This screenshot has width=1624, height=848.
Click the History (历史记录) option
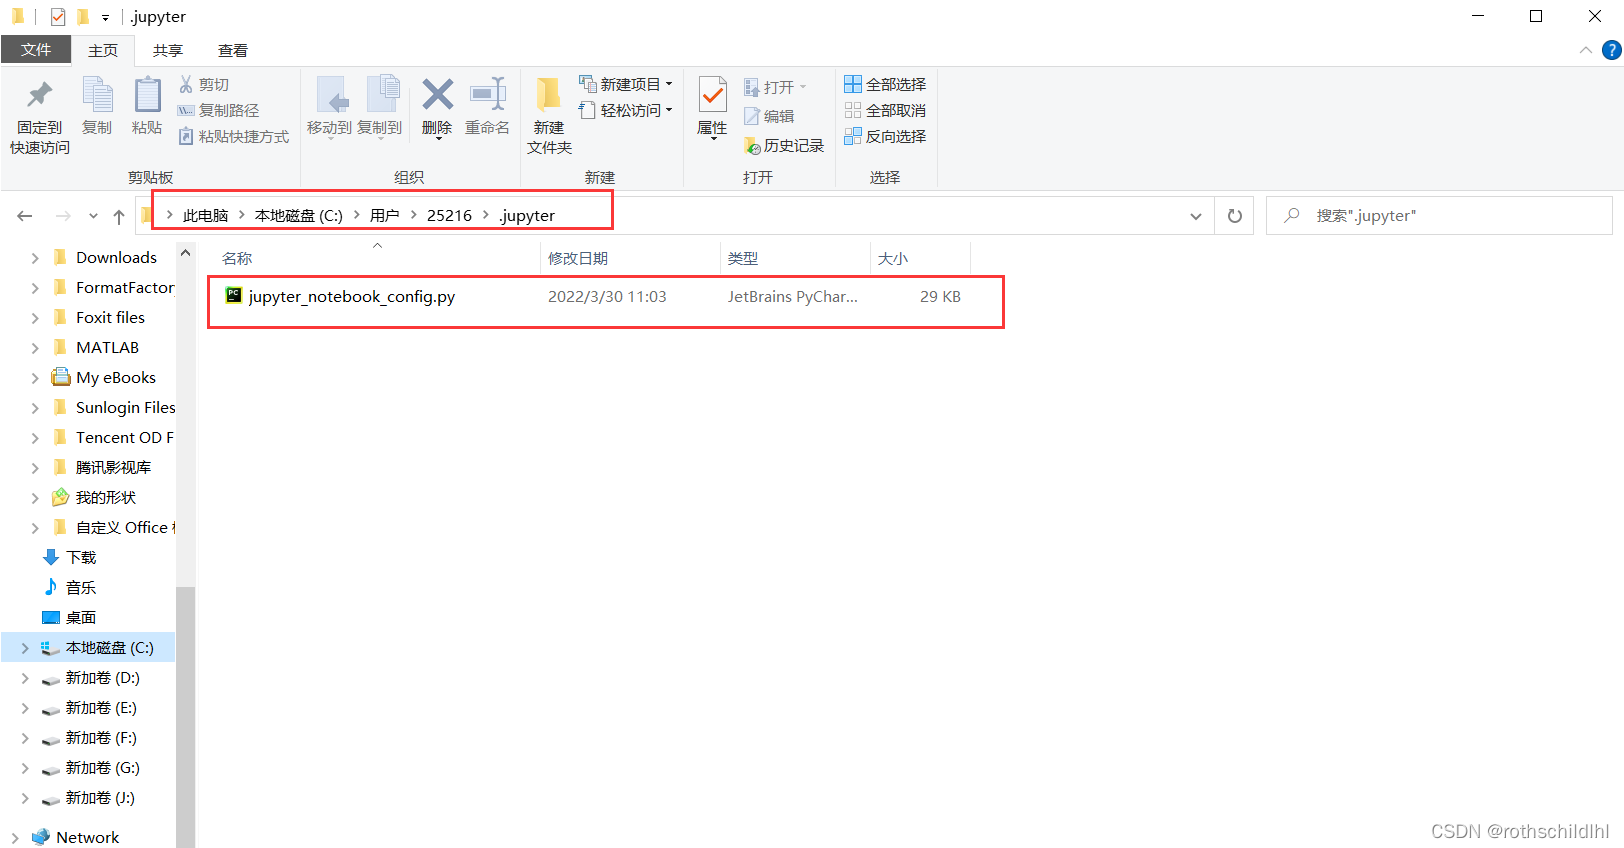pyautogui.click(x=784, y=146)
